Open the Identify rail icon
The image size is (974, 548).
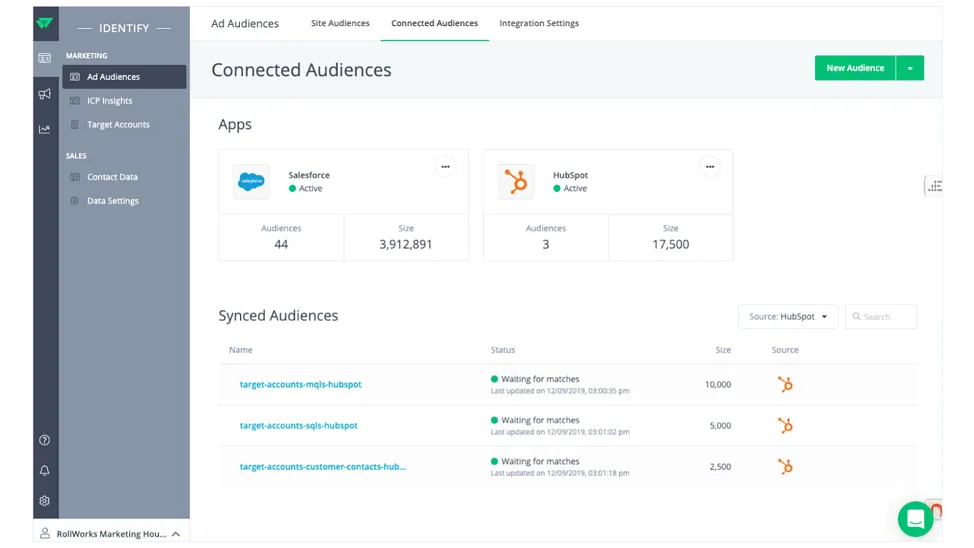[45, 58]
